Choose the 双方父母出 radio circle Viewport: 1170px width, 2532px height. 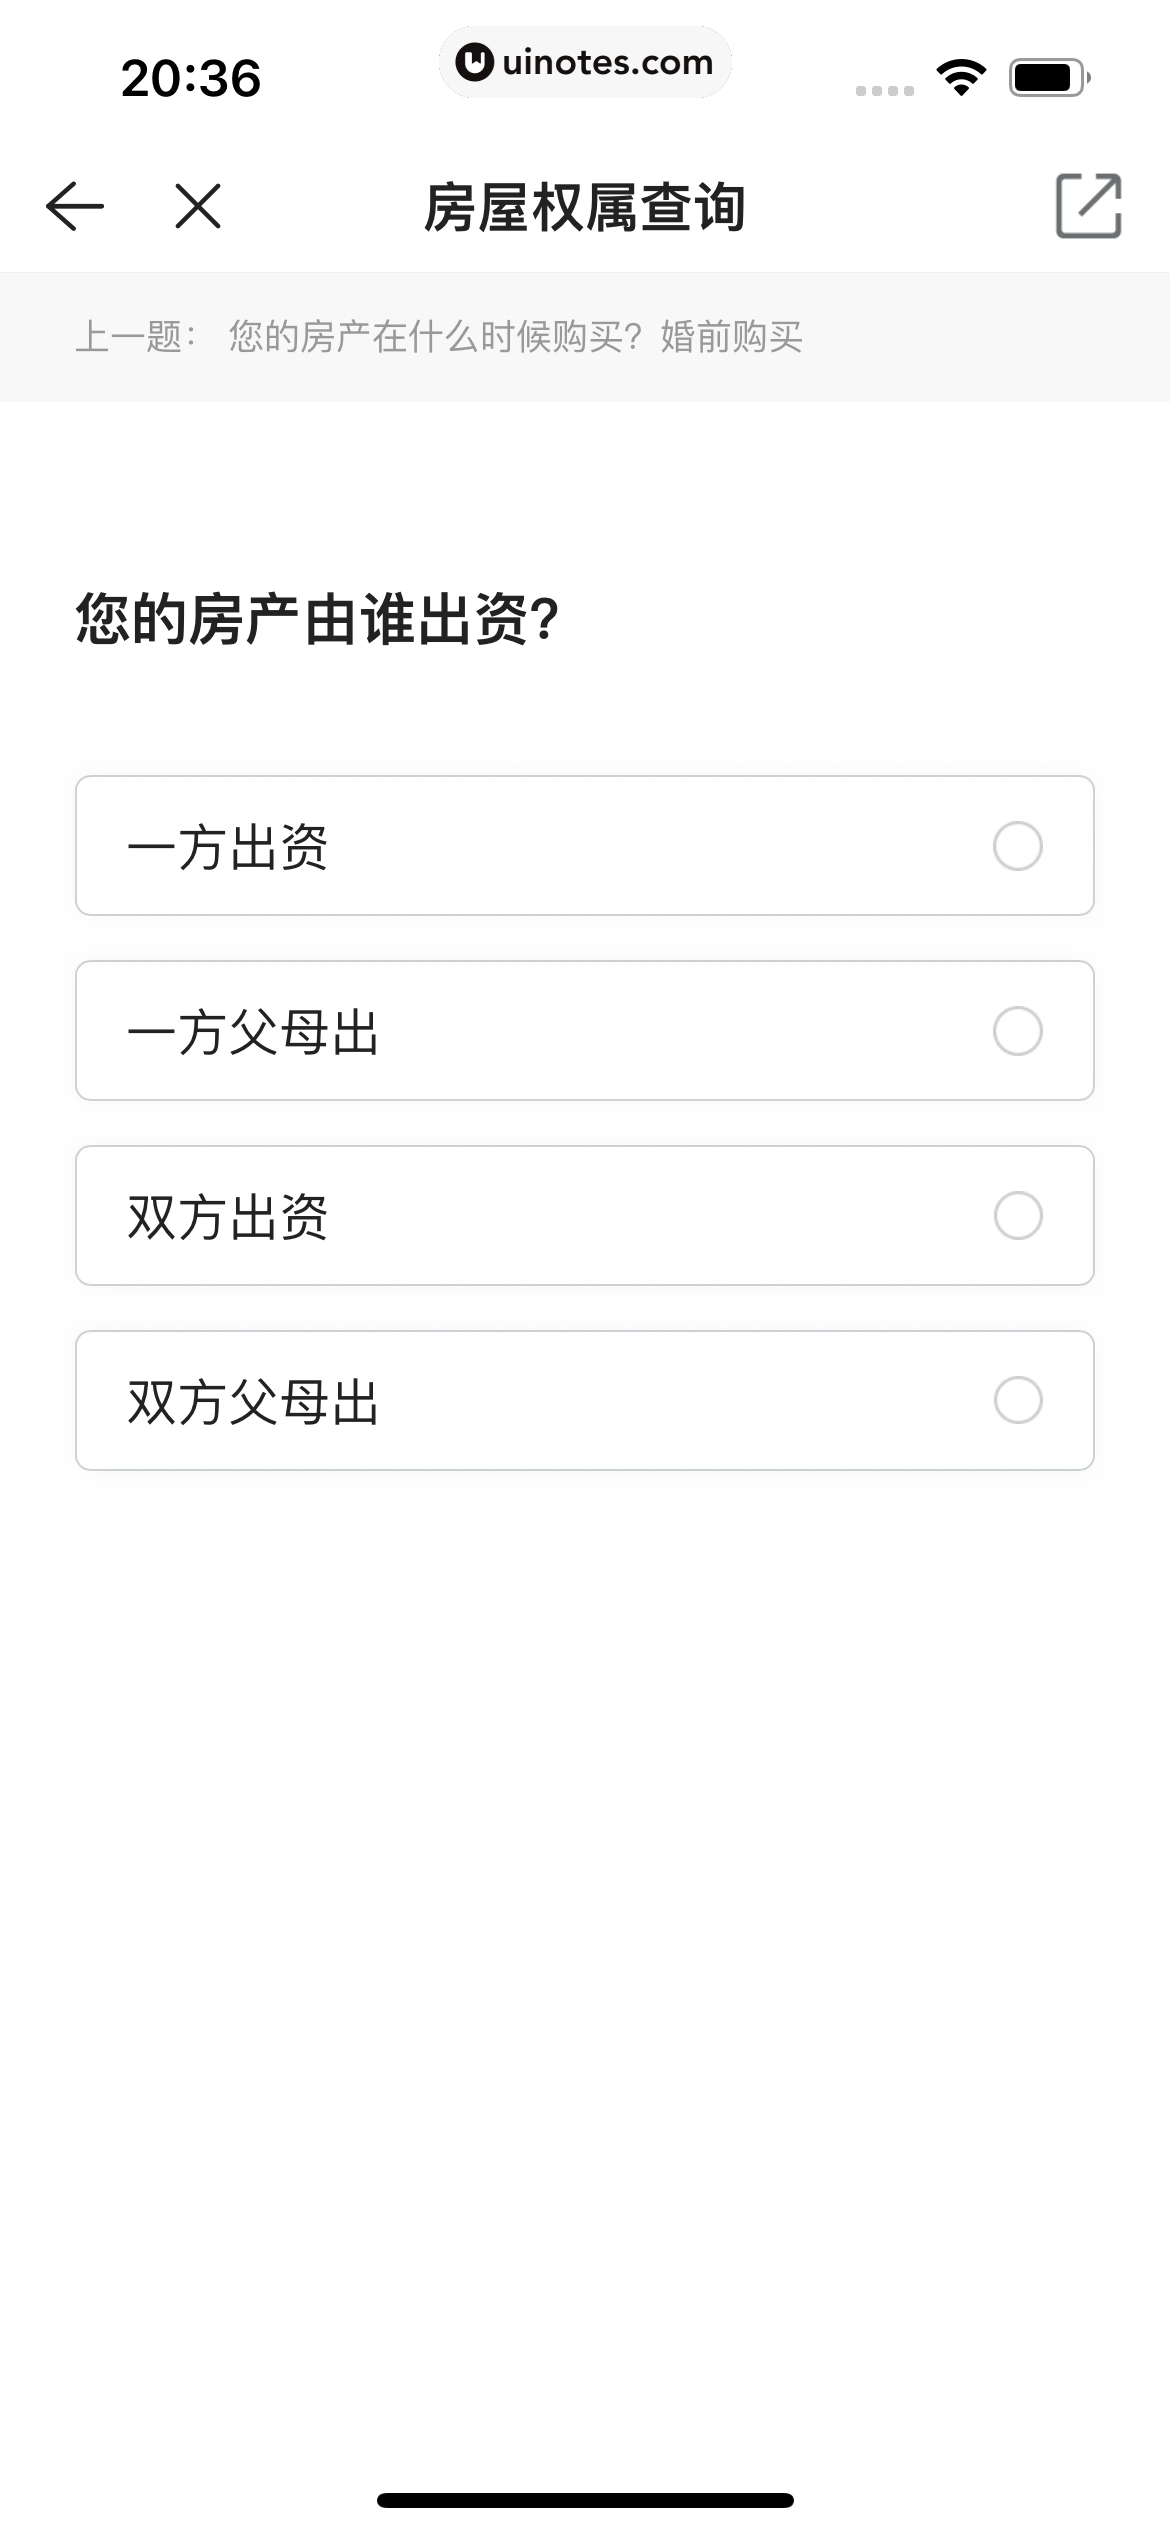(x=1017, y=1400)
